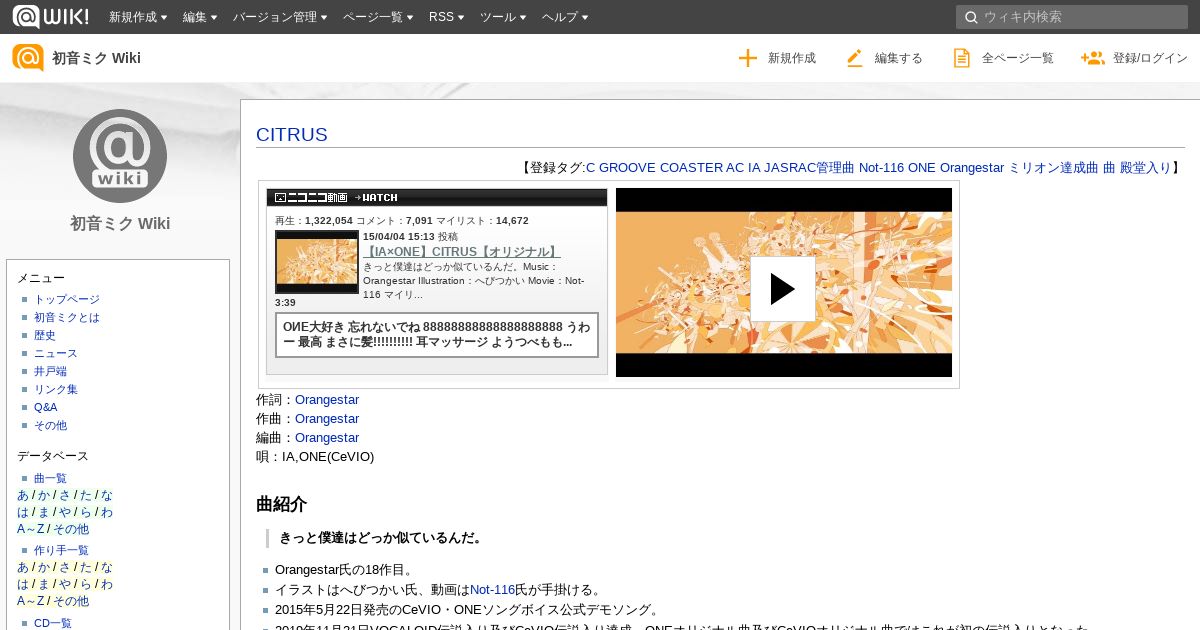The image size is (1200, 630).
Task: Open the RSS dropdown menu
Action: (446, 17)
